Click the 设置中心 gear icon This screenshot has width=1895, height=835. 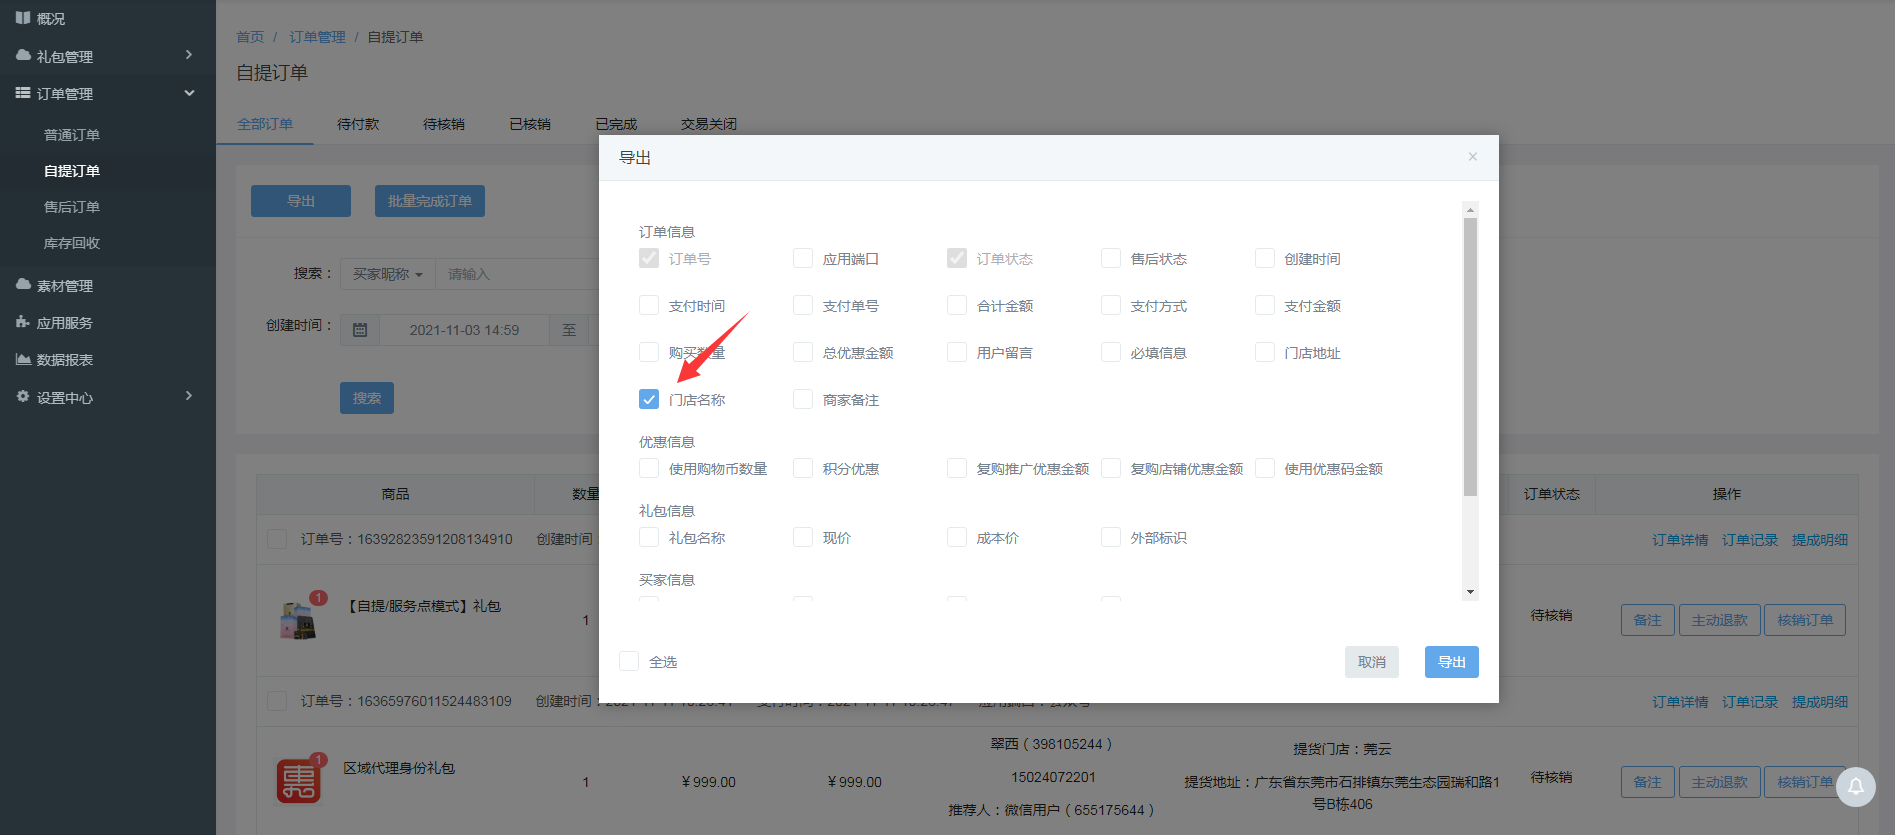(x=23, y=397)
